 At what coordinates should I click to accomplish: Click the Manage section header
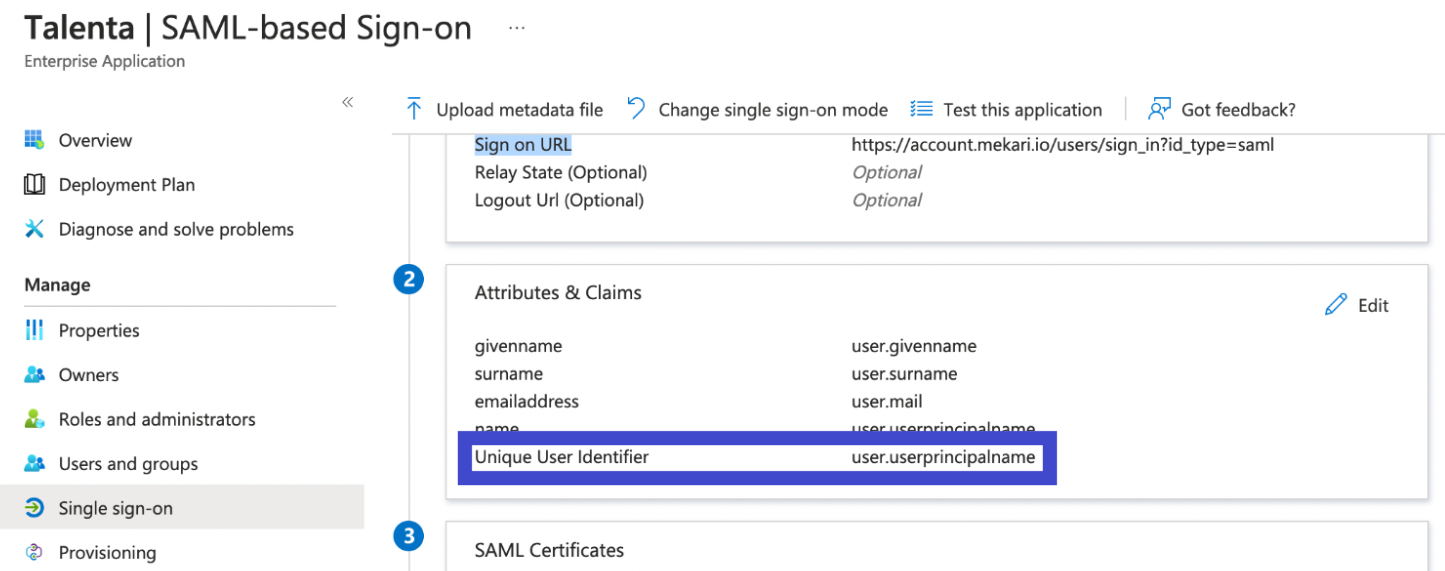[x=57, y=285]
